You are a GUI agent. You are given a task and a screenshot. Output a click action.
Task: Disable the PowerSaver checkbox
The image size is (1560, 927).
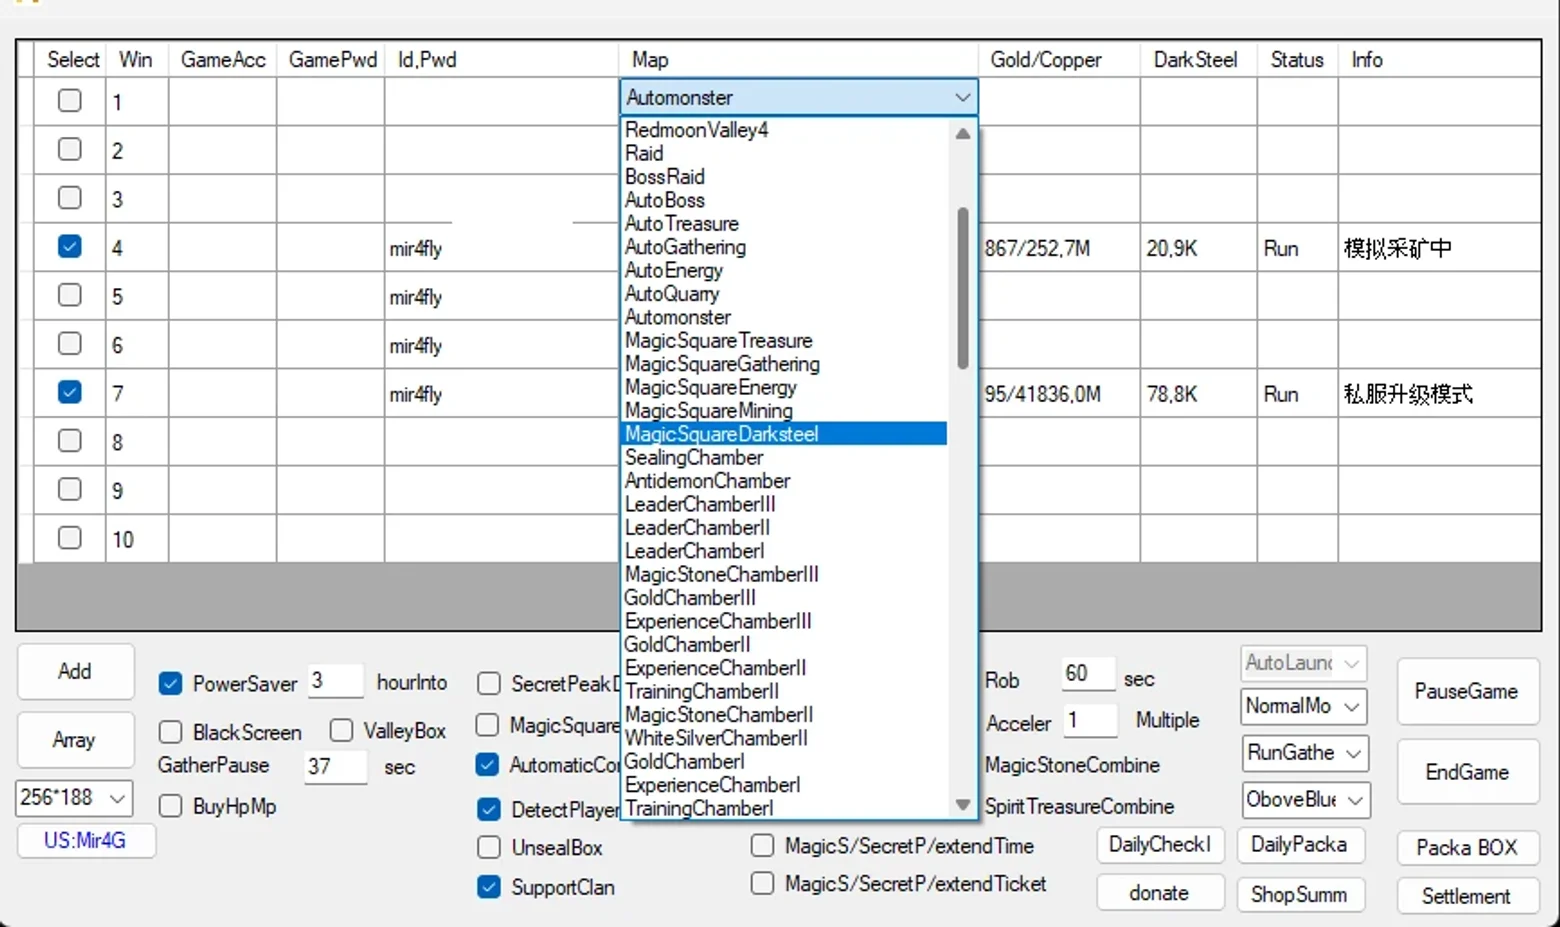tap(170, 684)
